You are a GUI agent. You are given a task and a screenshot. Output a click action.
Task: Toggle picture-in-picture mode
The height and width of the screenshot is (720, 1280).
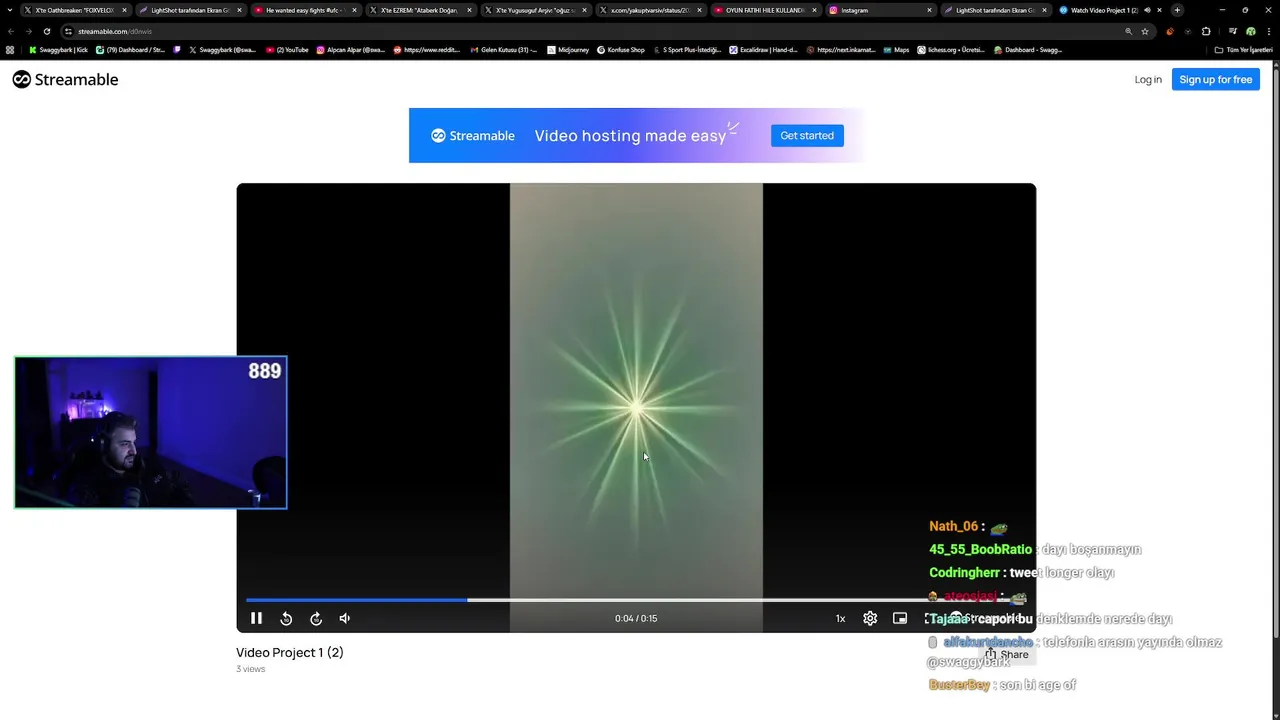pos(900,618)
